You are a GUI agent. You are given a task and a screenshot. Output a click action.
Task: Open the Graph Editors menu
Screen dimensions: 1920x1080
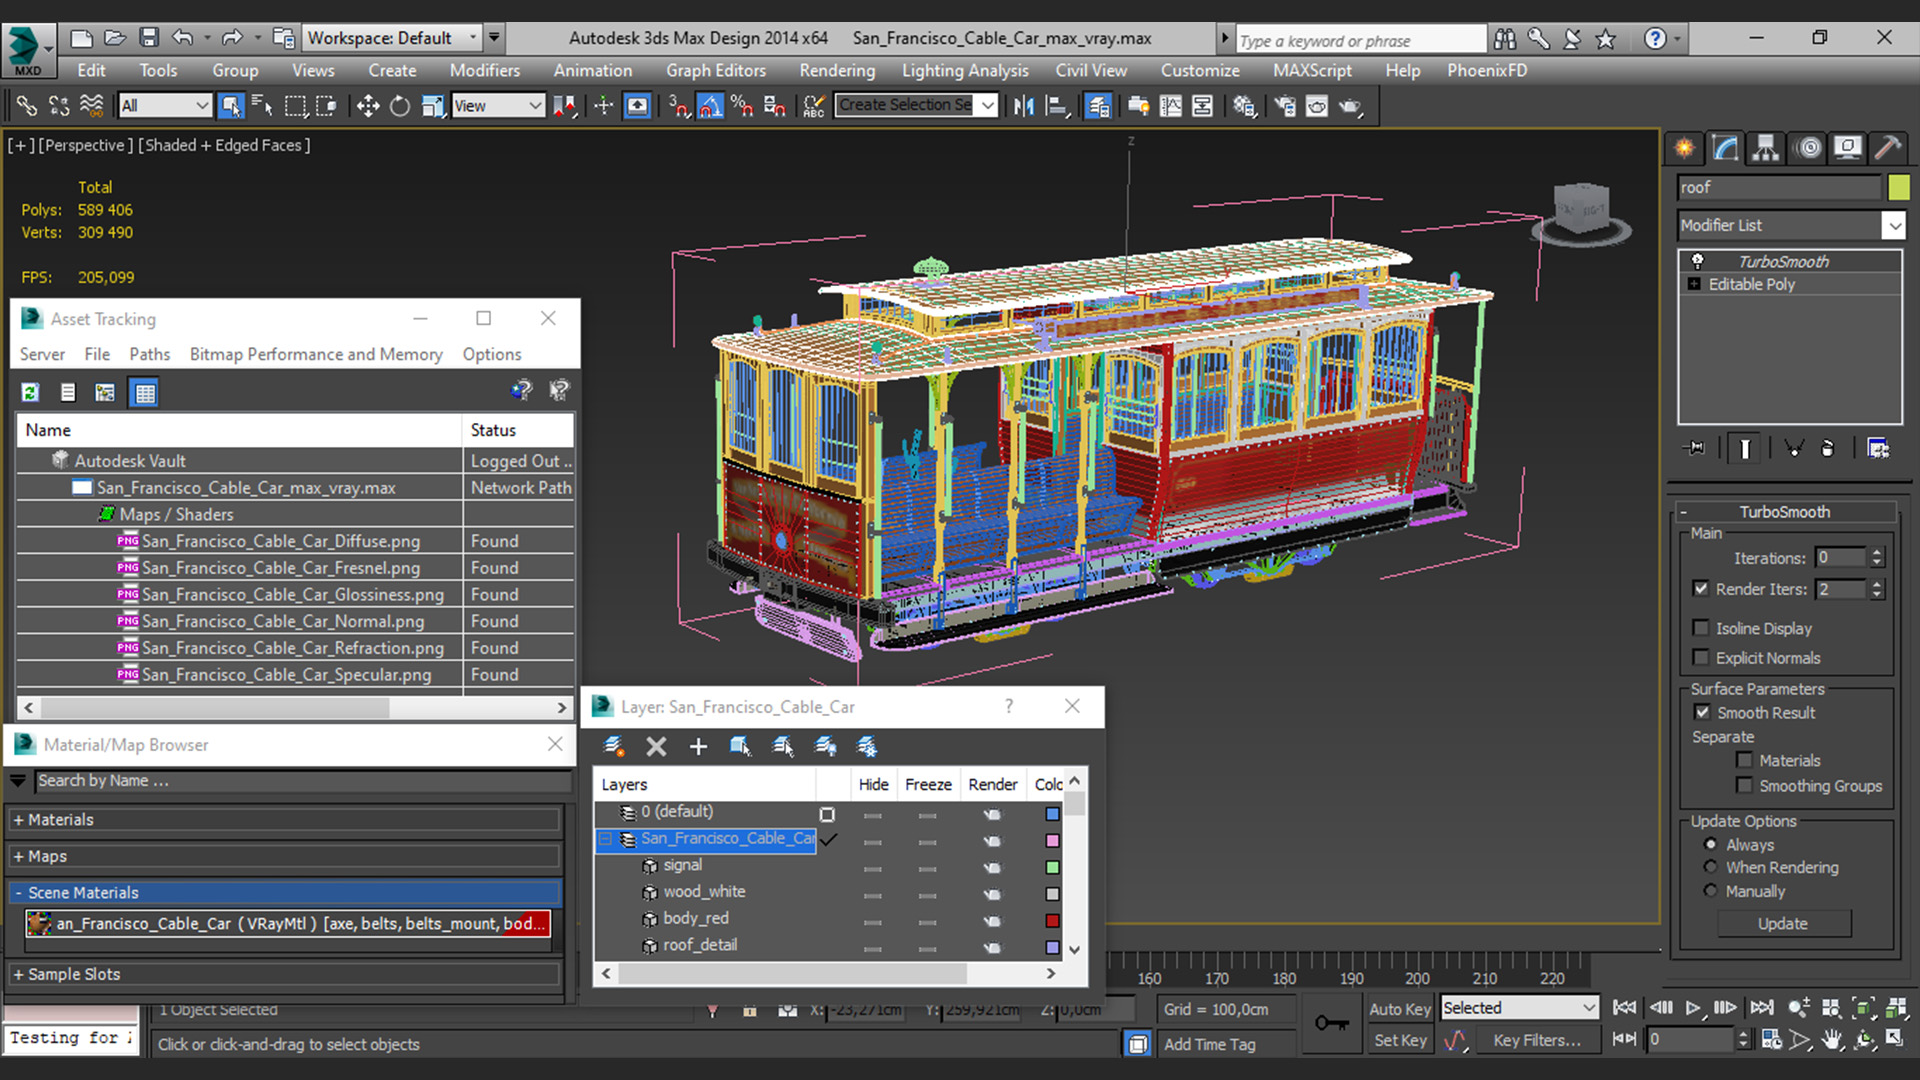click(716, 70)
